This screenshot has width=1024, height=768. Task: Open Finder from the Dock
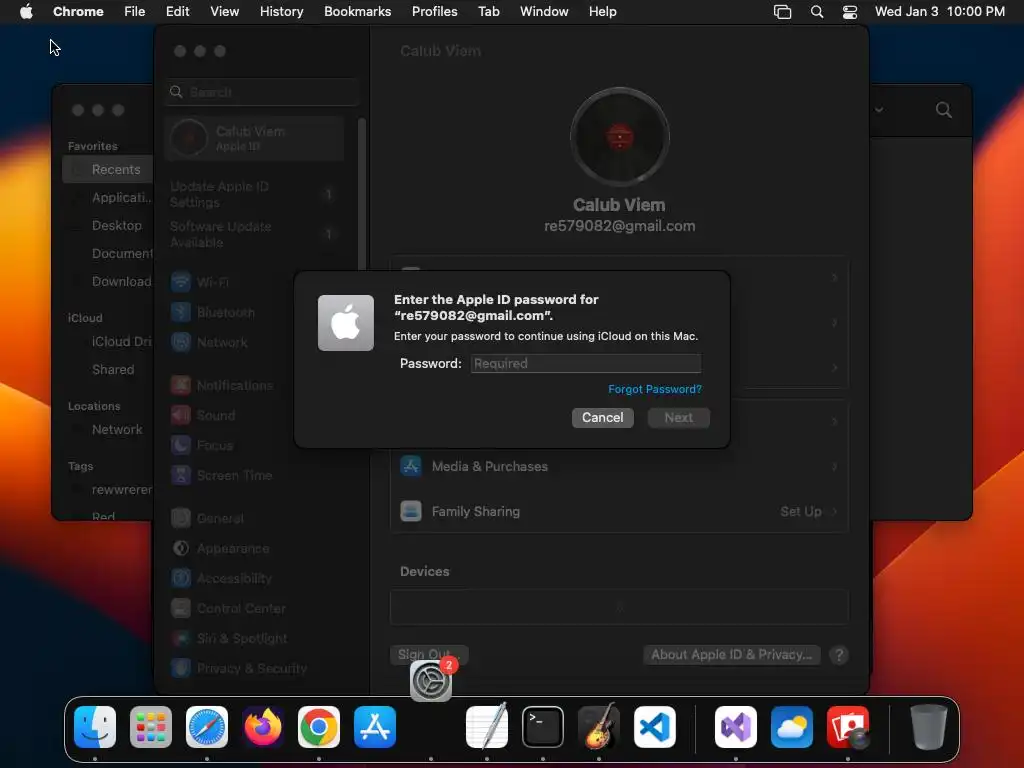click(95, 727)
